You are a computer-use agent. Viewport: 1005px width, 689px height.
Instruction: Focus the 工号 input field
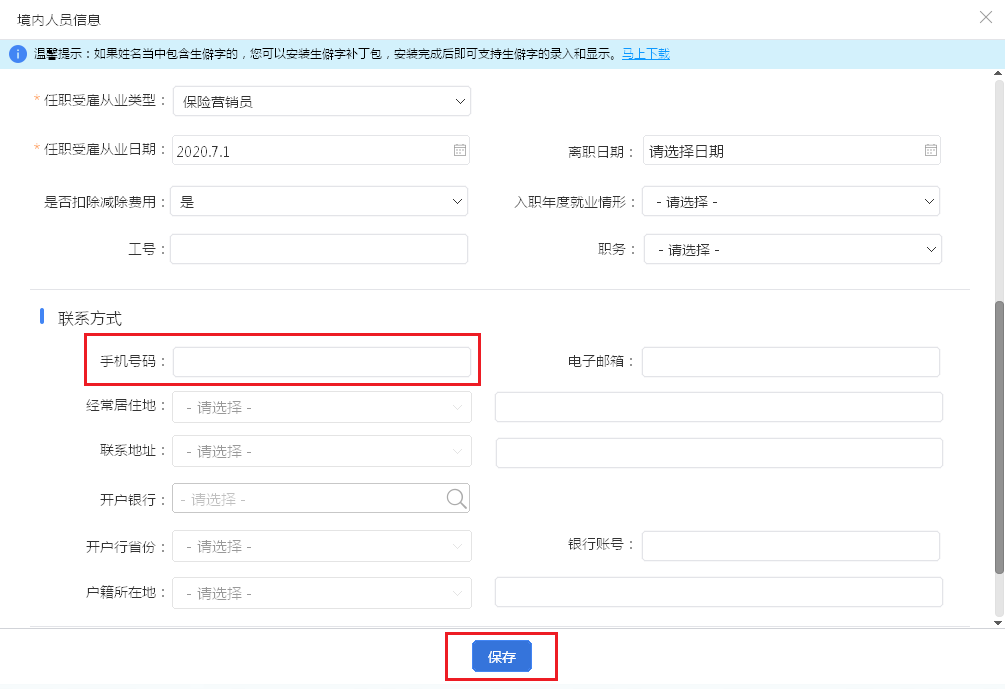319,249
